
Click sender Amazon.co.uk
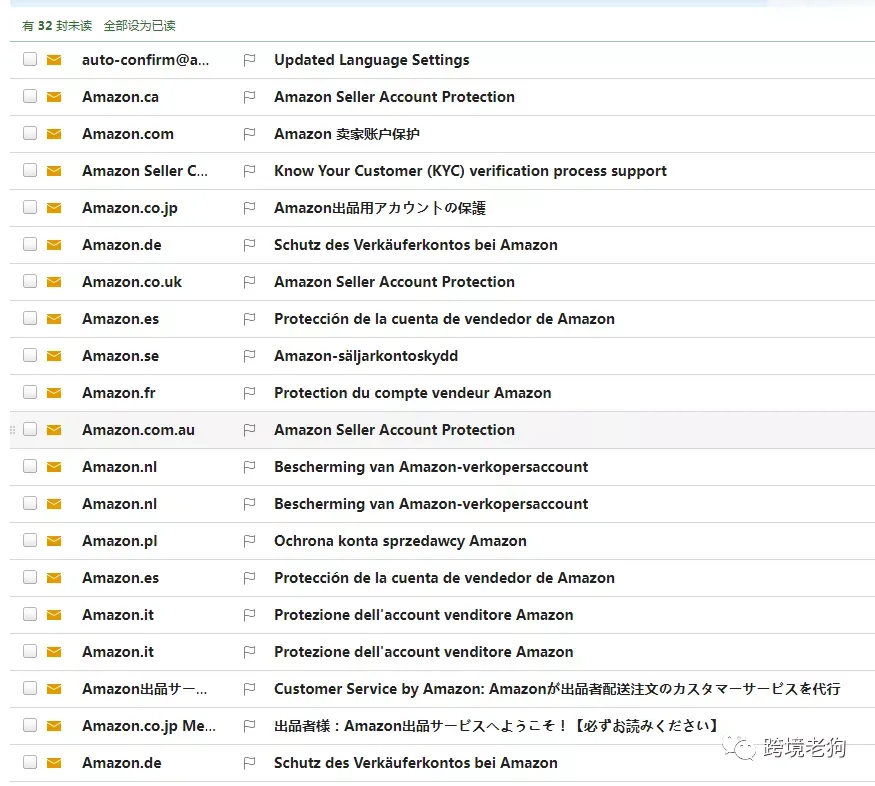(x=132, y=282)
